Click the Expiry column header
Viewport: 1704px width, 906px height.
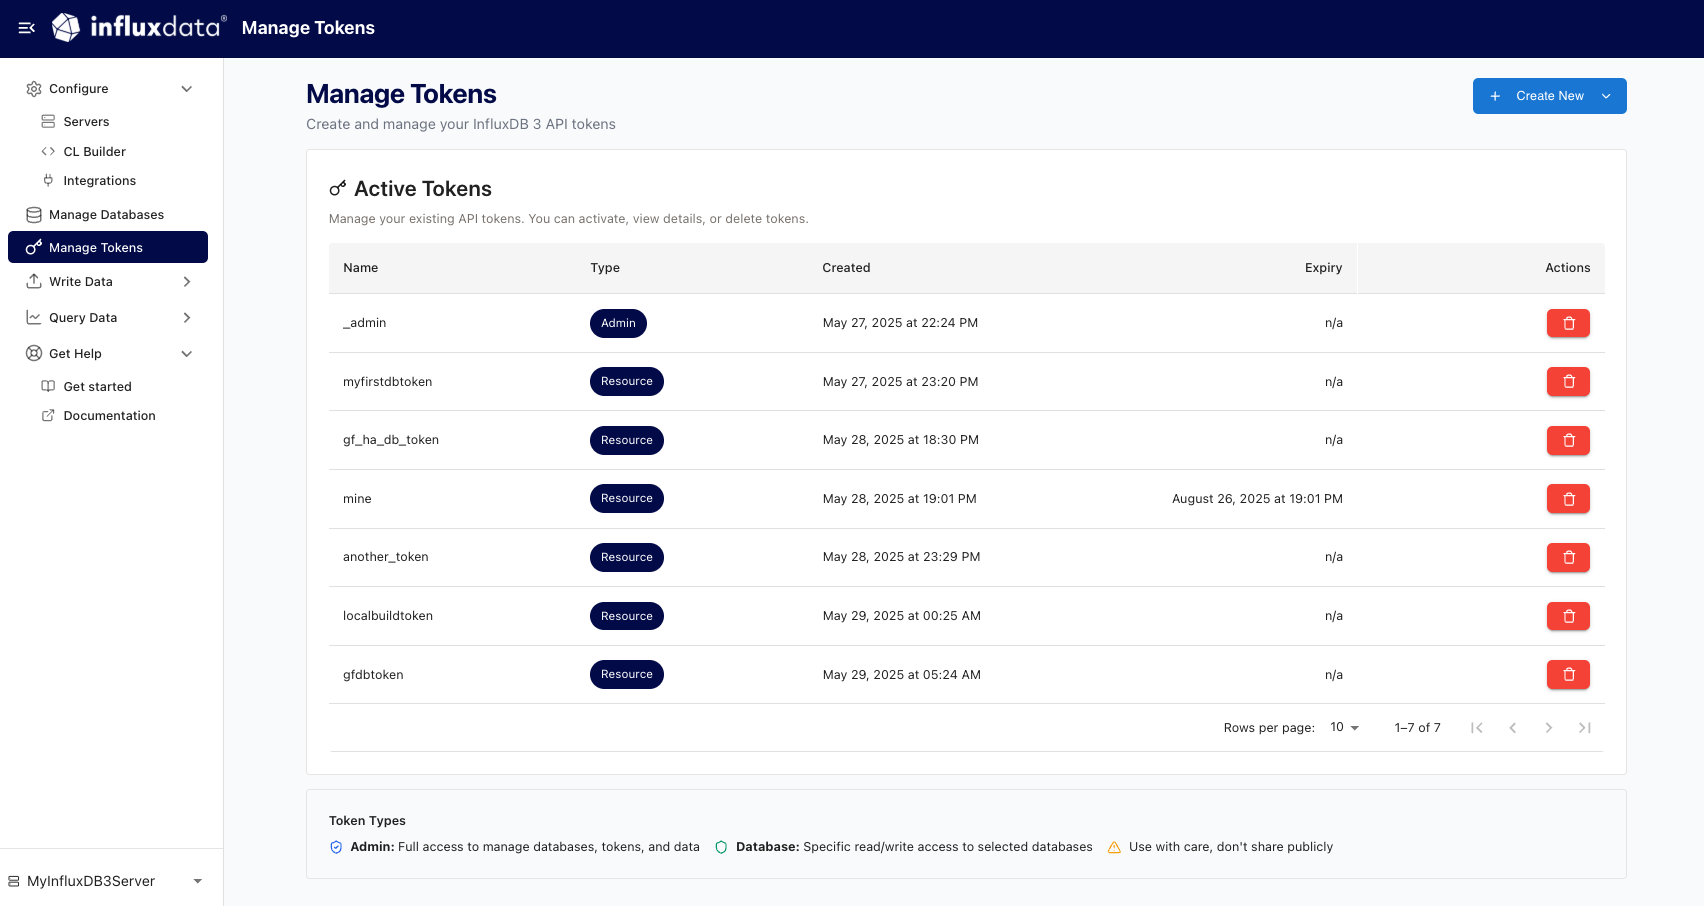point(1323,268)
